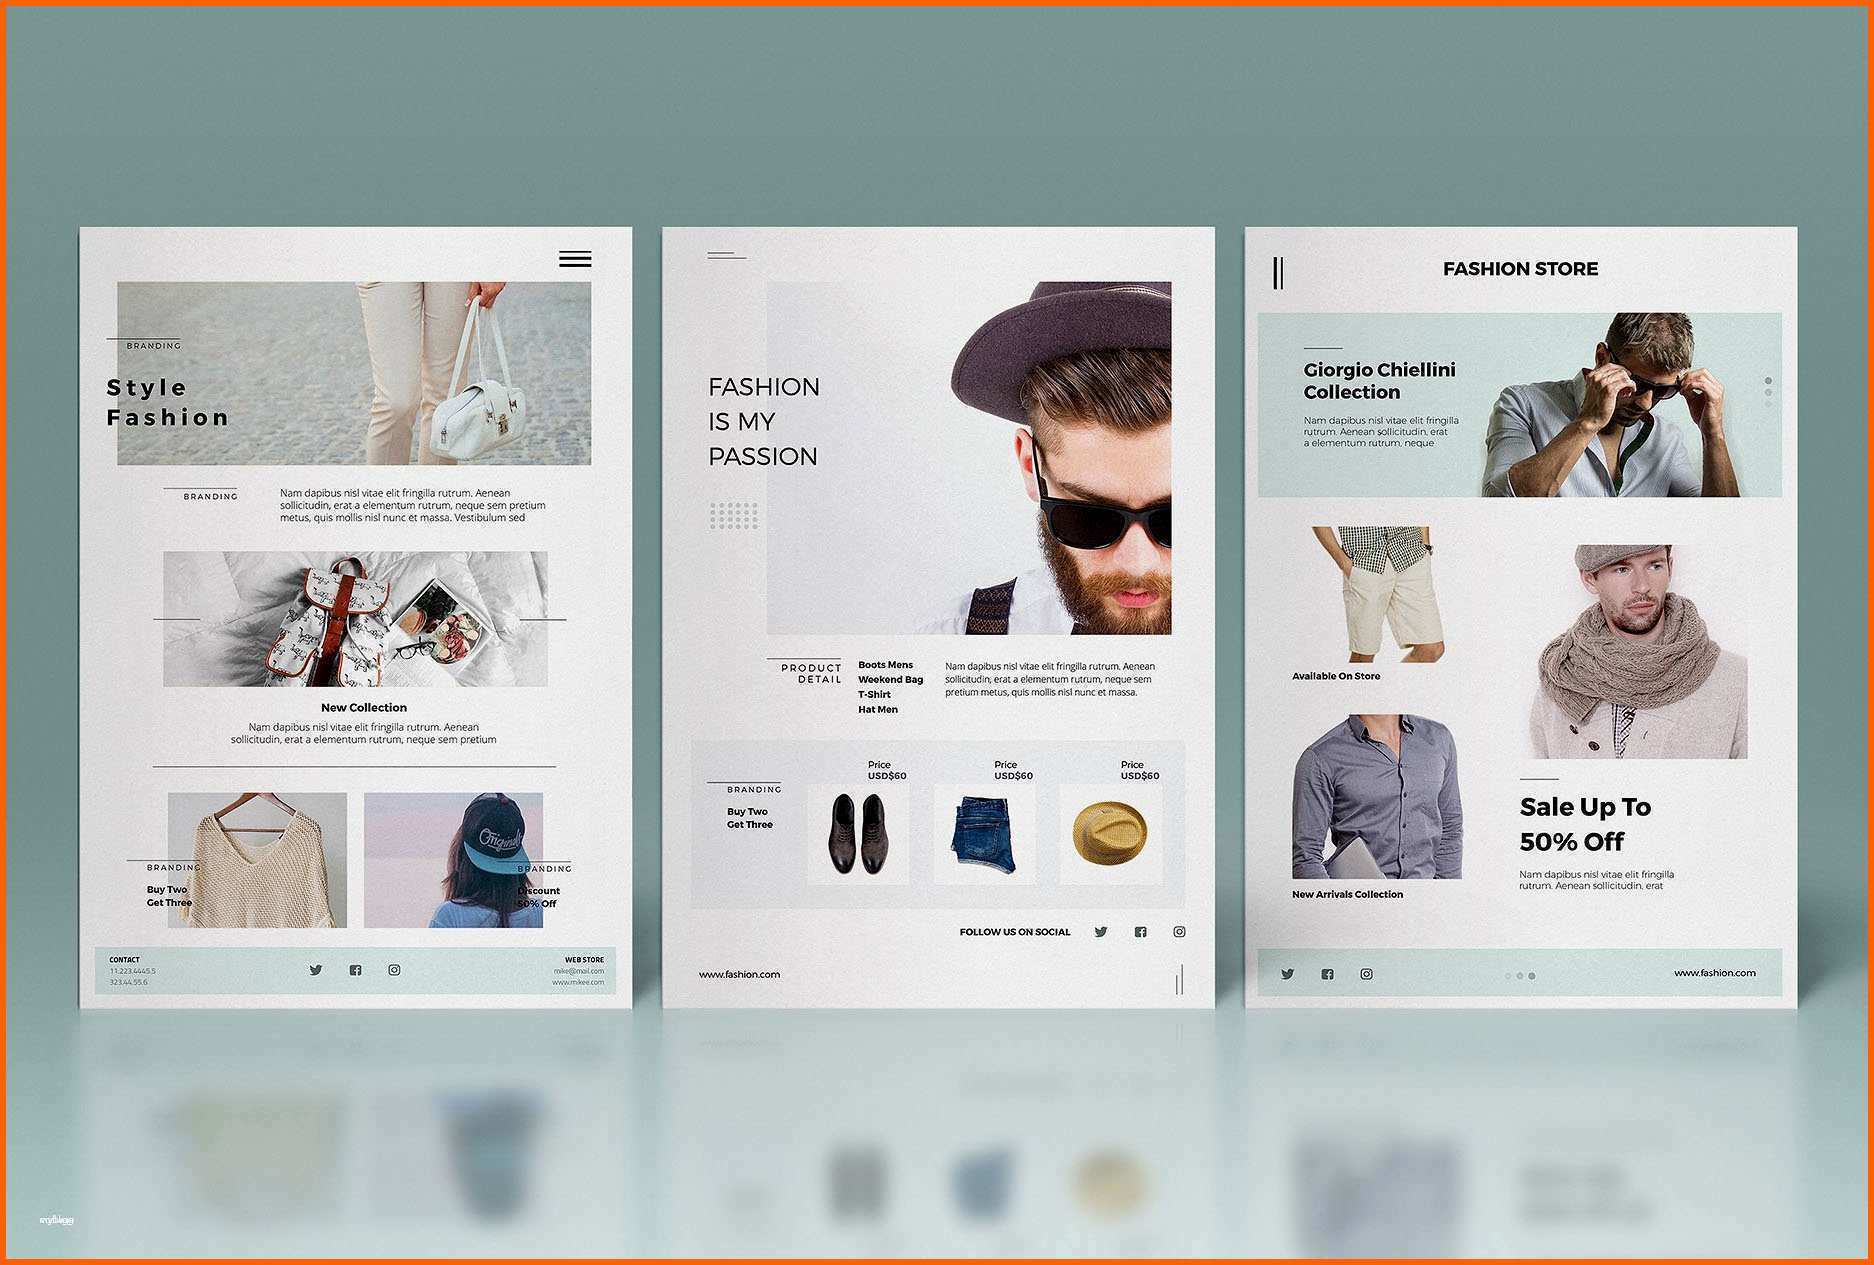The width and height of the screenshot is (1874, 1265).
Task: Click the Available On Store caption
Action: tap(1336, 677)
